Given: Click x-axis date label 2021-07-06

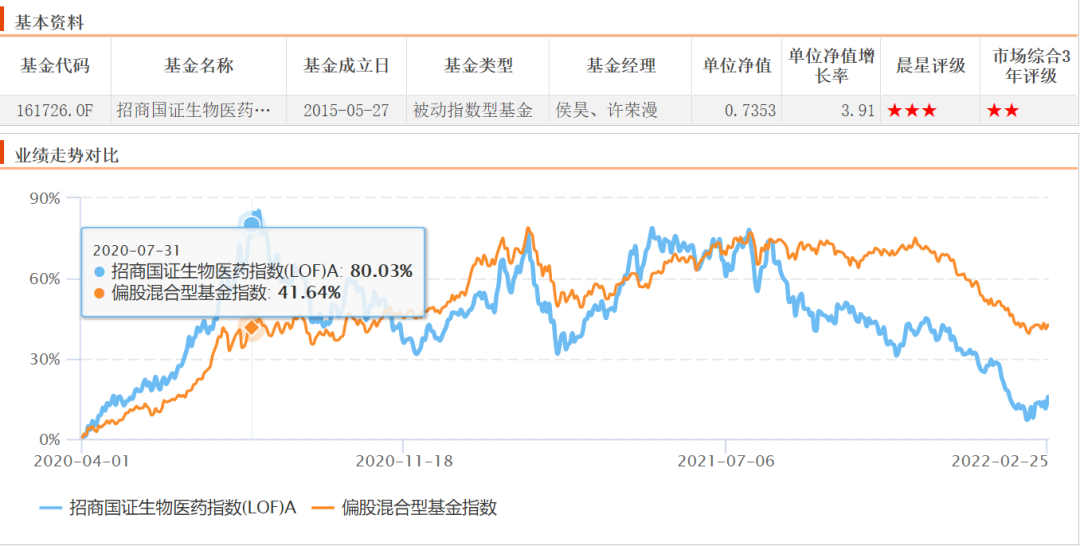Looking at the screenshot, I should coord(726,461).
